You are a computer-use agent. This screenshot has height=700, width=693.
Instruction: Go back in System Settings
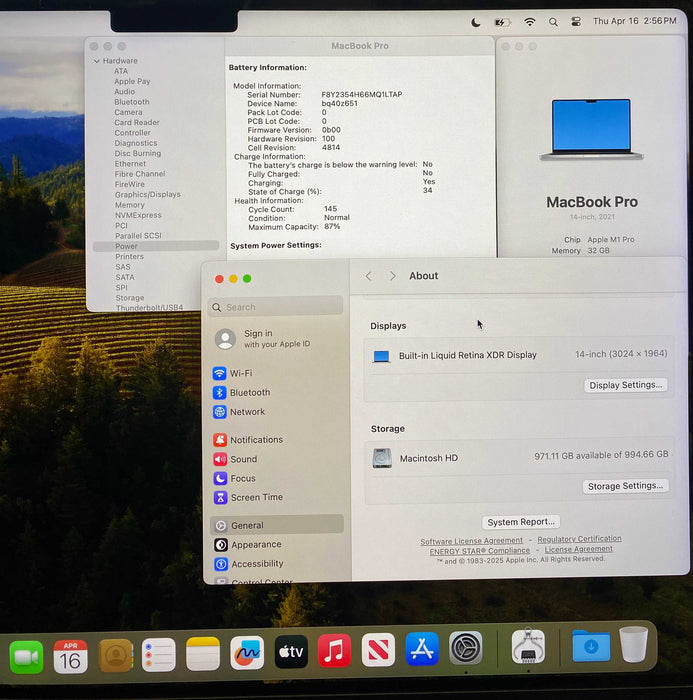click(369, 276)
